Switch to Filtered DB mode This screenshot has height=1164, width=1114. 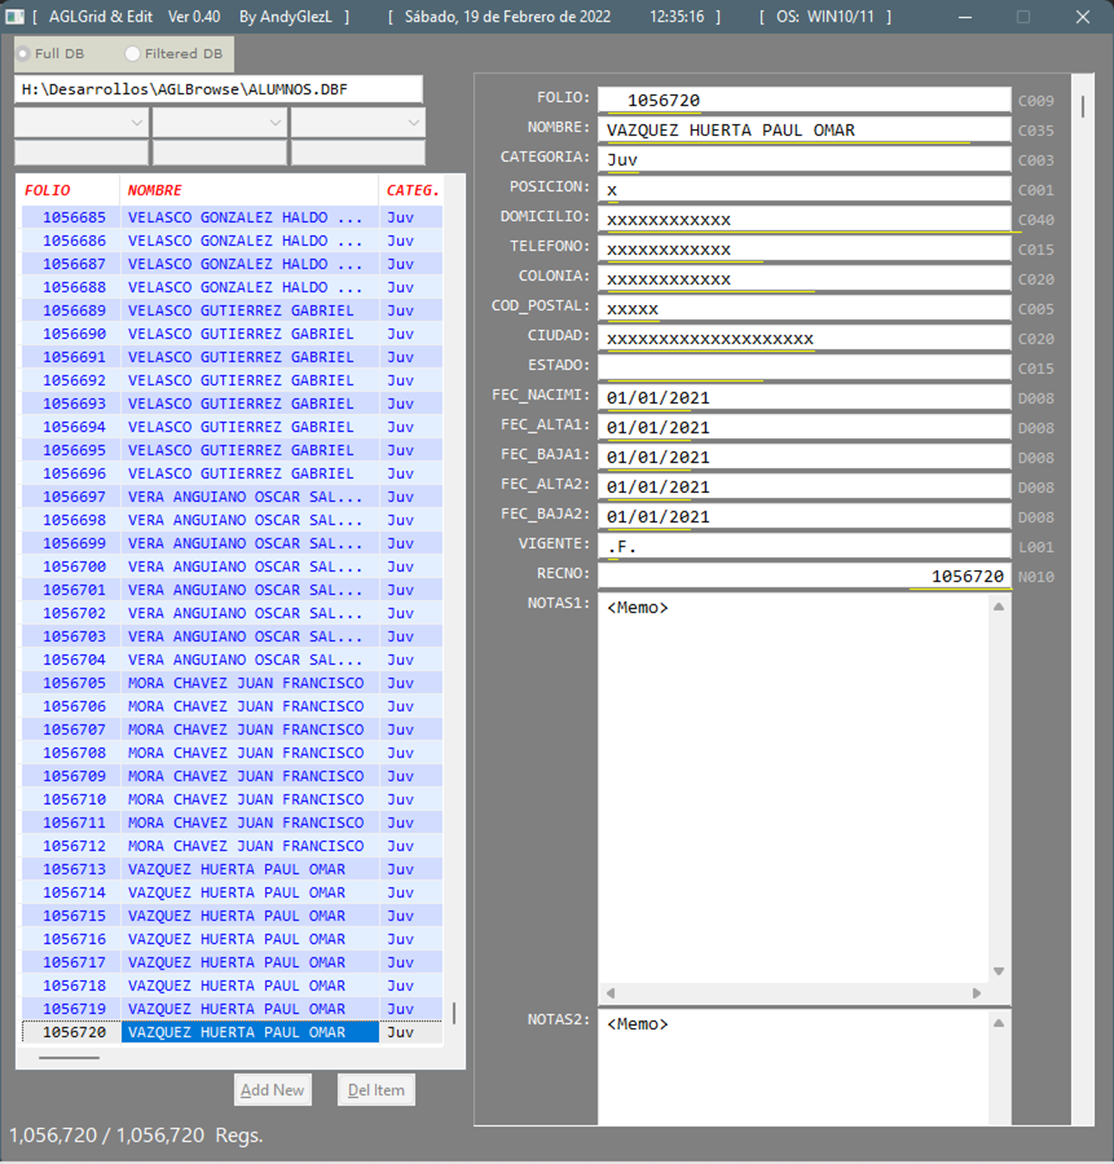point(131,55)
